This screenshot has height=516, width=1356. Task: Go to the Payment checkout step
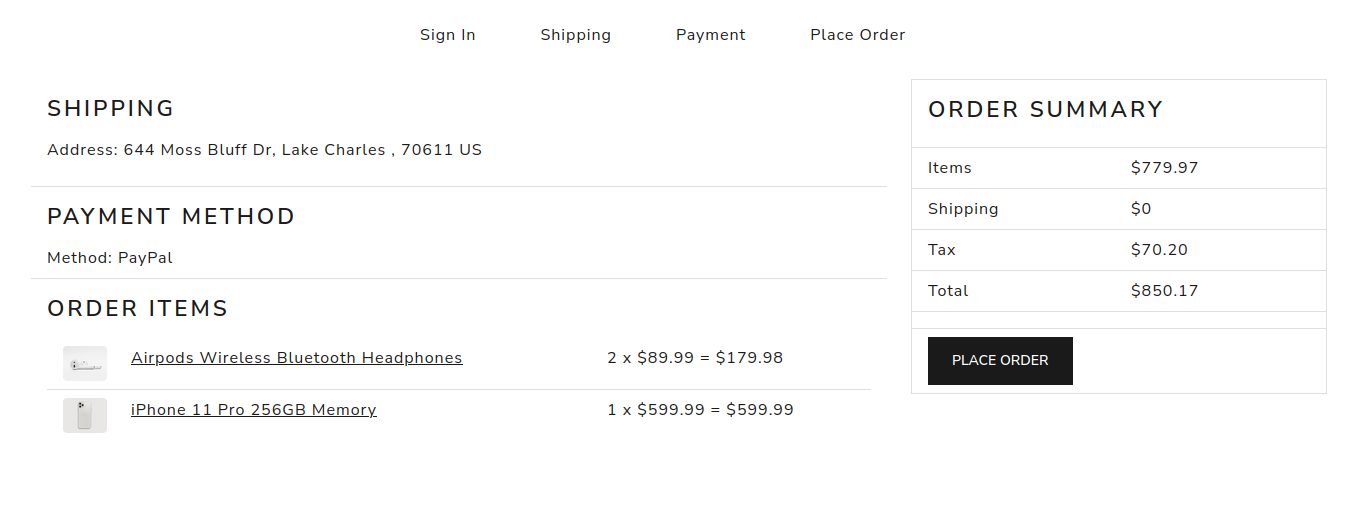711,35
